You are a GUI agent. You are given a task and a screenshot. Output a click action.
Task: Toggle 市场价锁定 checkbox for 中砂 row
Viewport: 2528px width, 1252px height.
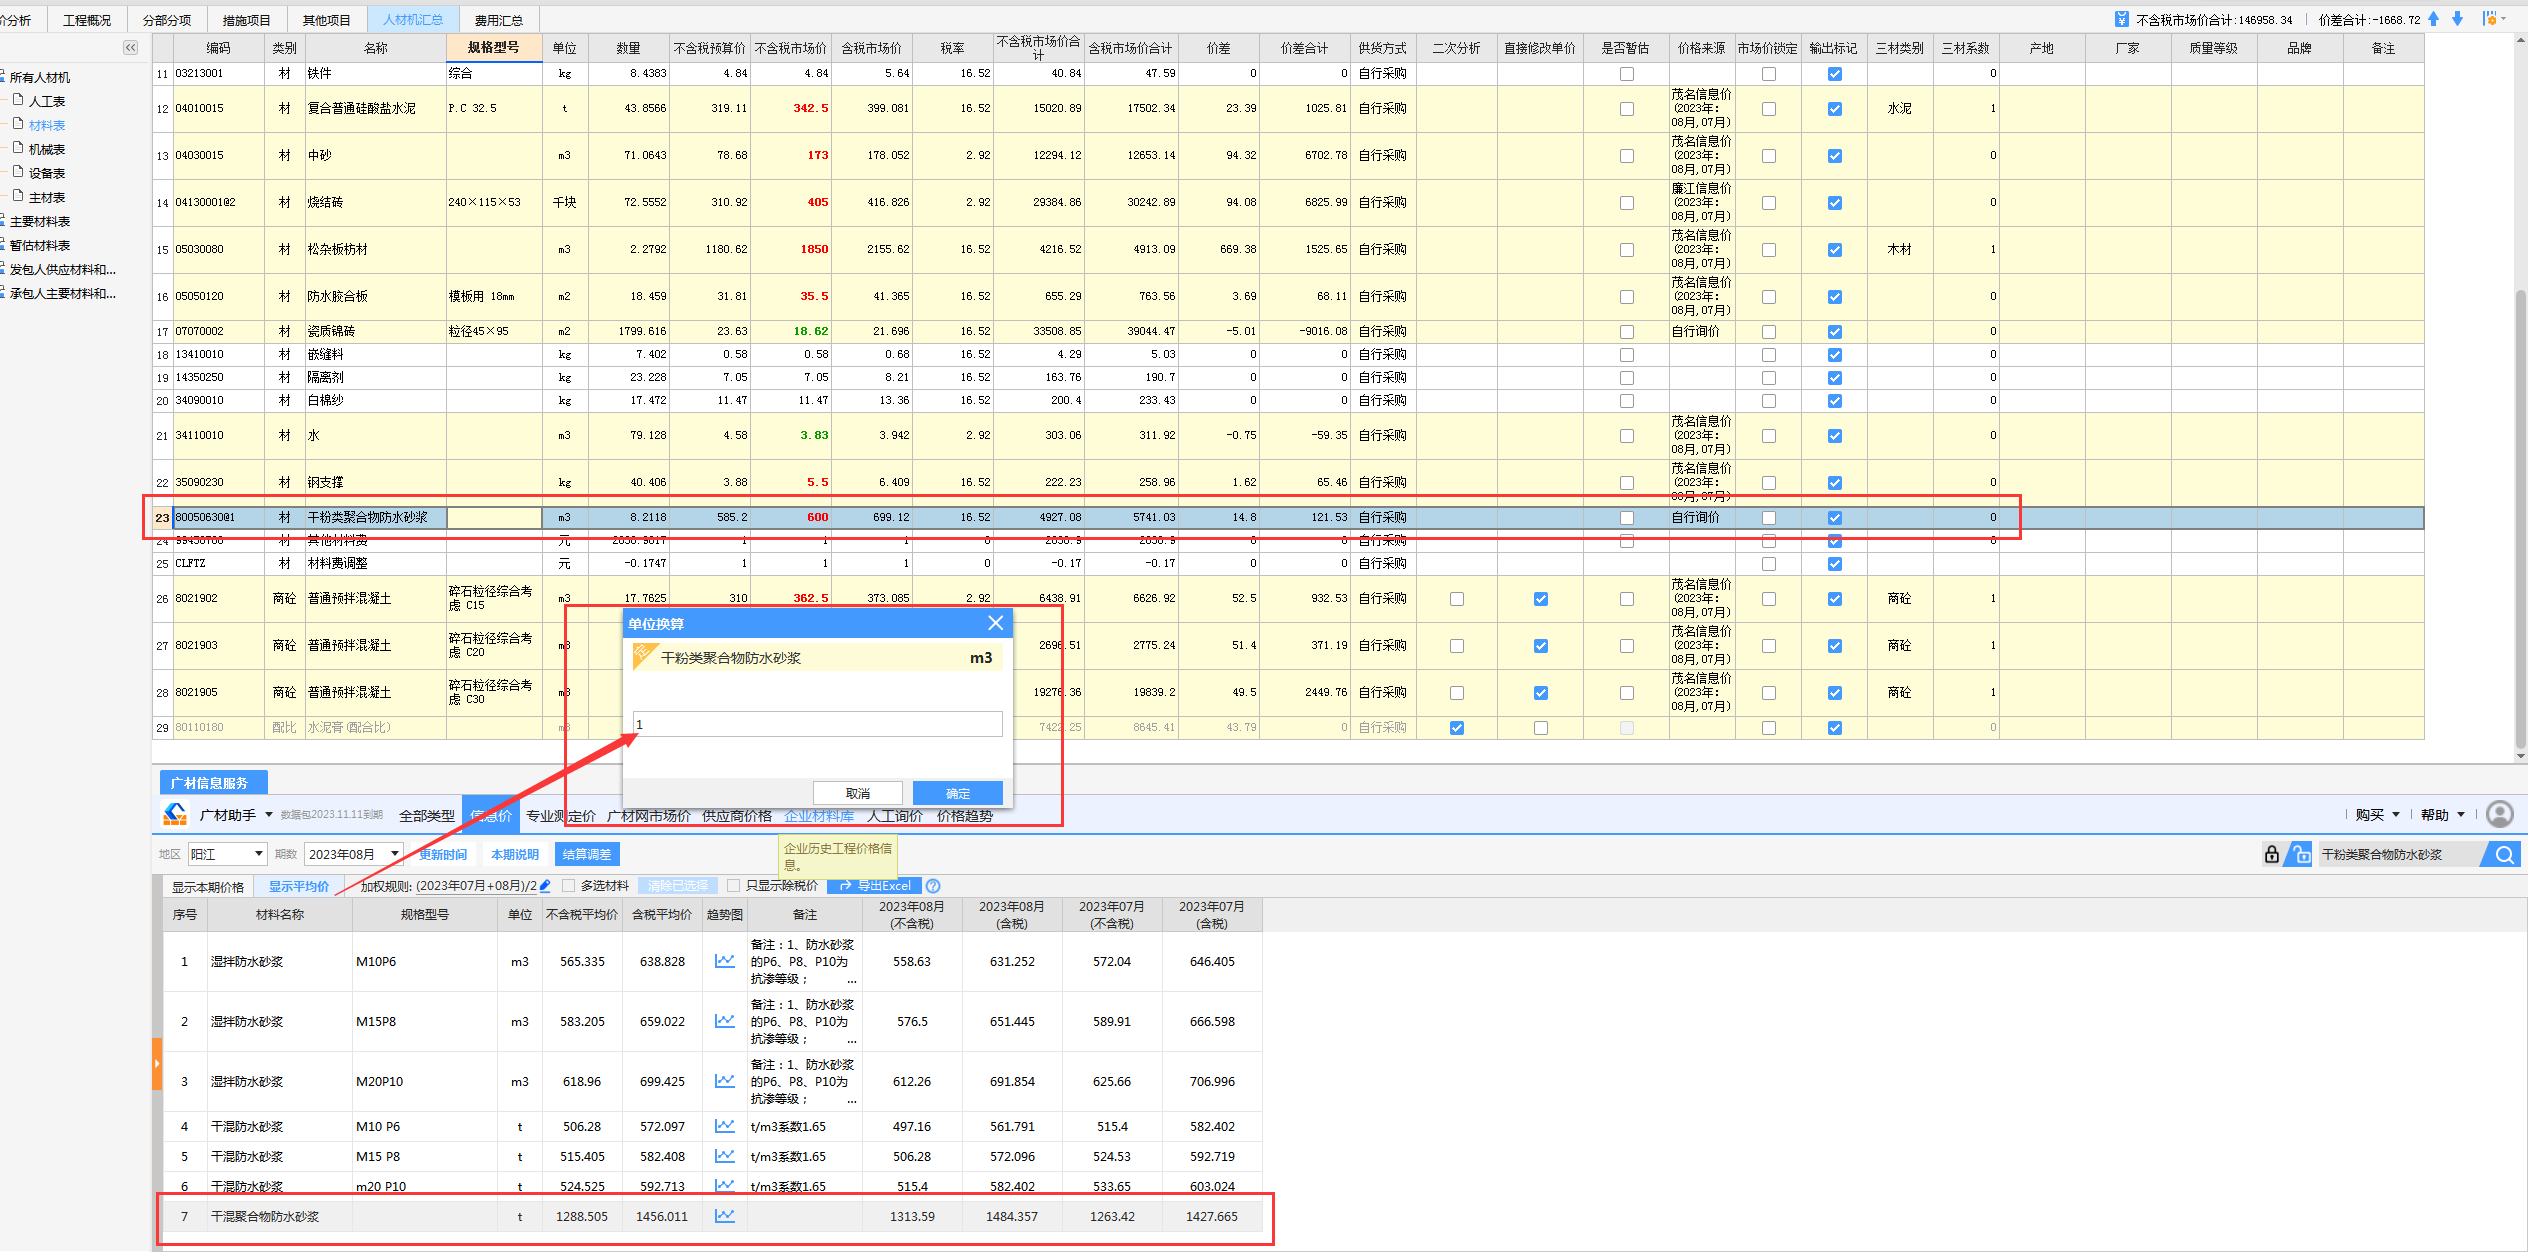click(1769, 156)
